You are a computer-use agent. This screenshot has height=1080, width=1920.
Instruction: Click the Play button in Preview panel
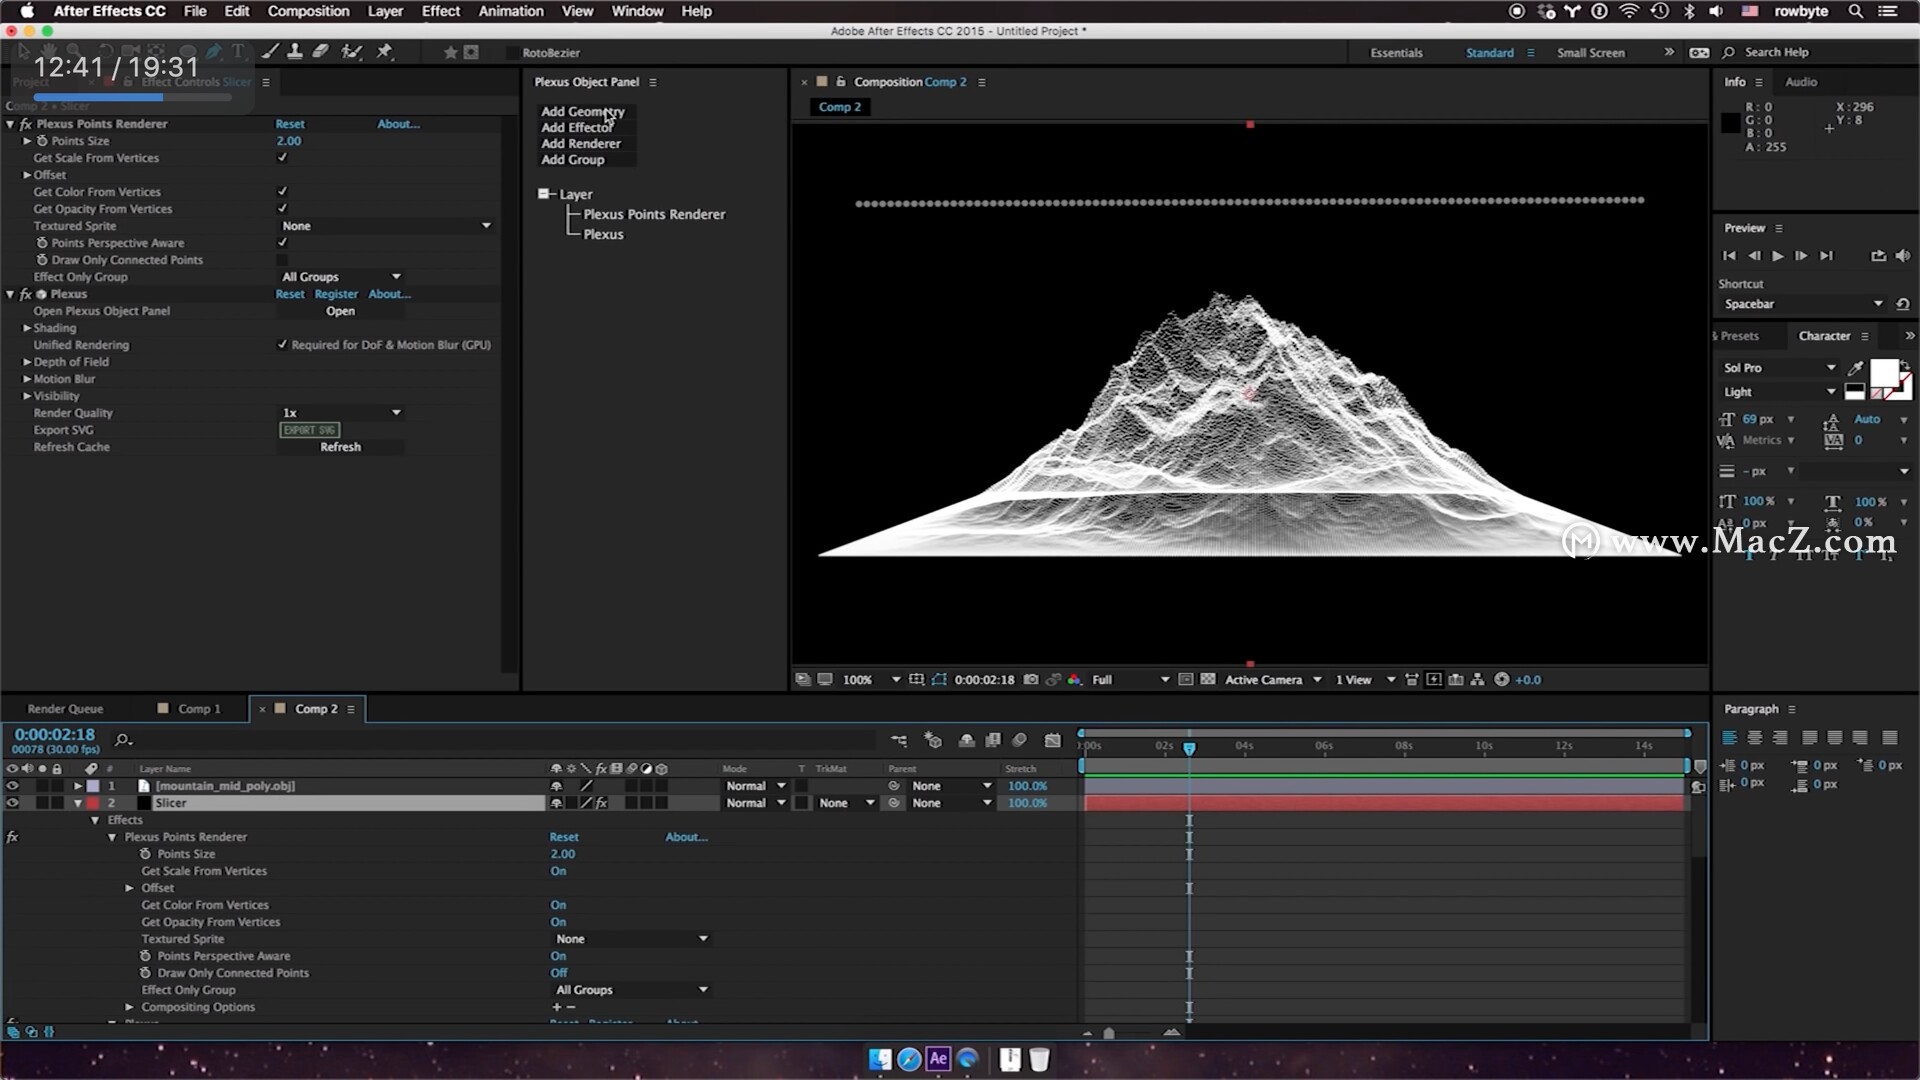pyautogui.click(x=1777, y=256)
